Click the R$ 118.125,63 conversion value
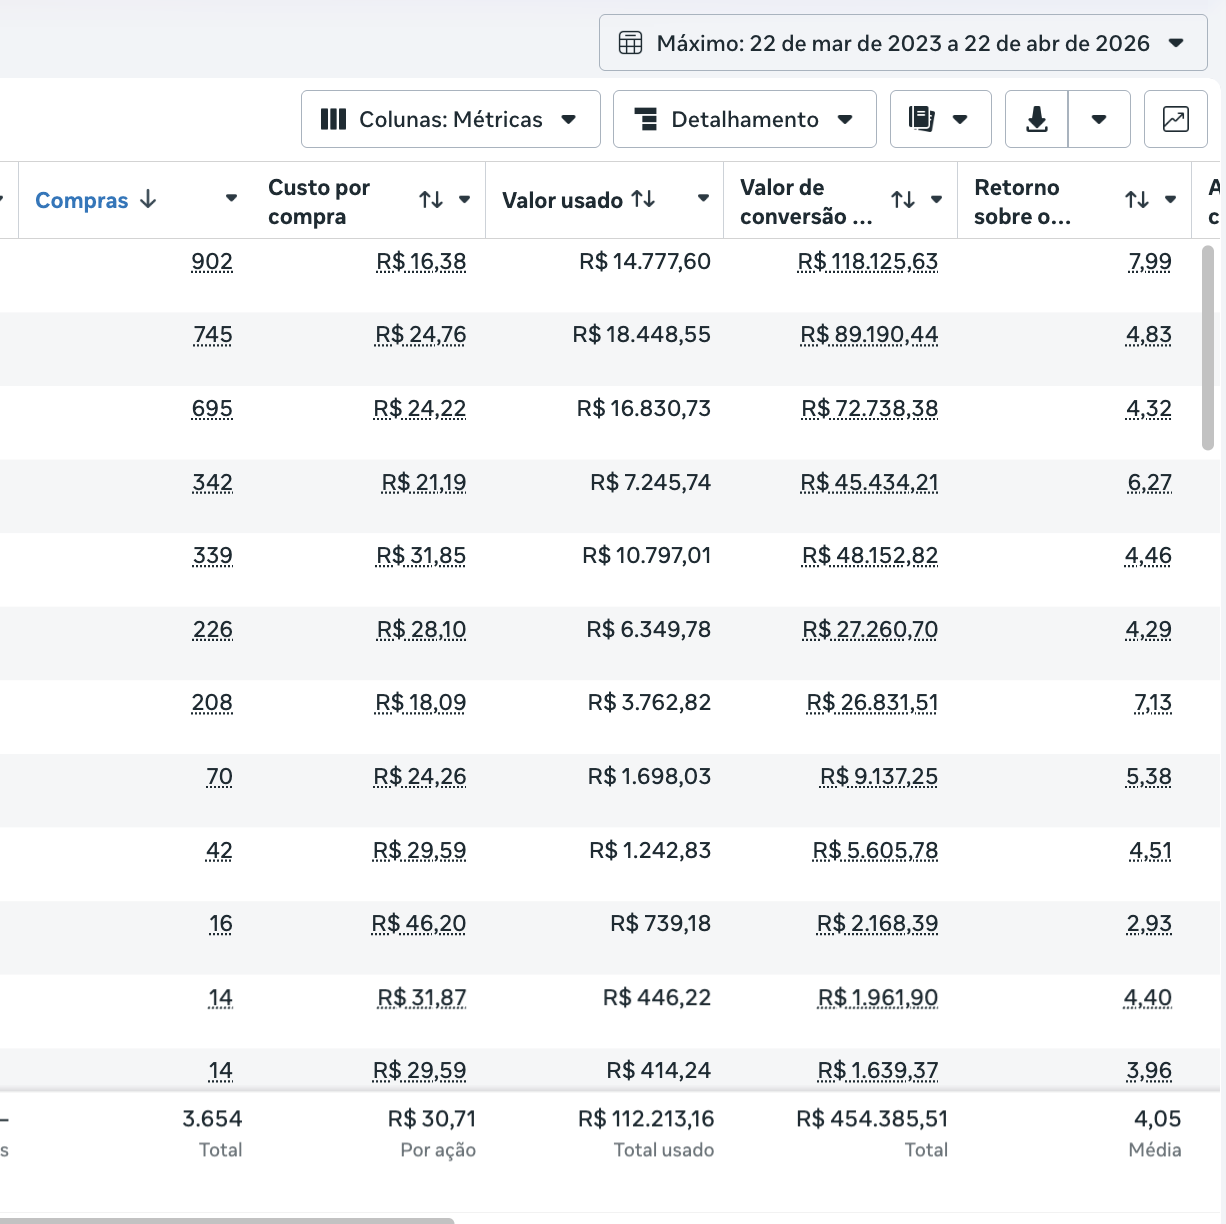This screenshot has width=1226, height=1224. [x=867, y=262]
